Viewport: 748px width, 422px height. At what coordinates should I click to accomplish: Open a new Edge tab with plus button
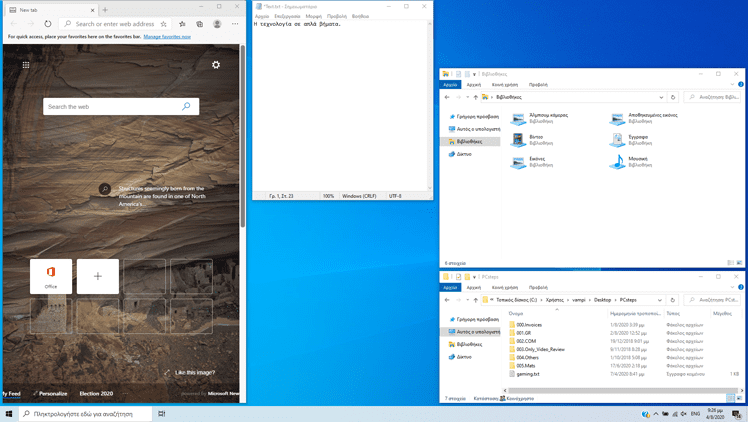click(x=105, y=10)
